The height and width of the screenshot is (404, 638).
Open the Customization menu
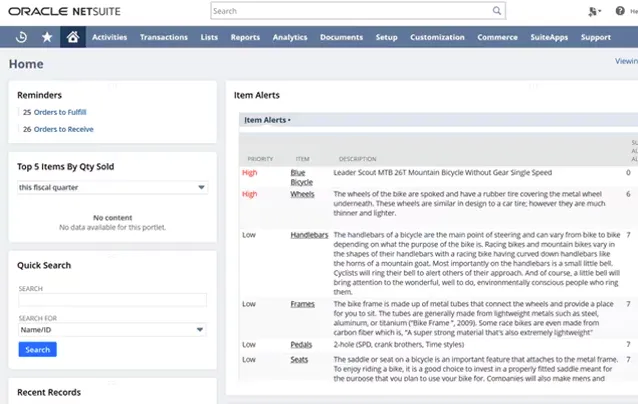tap(437, 37)
